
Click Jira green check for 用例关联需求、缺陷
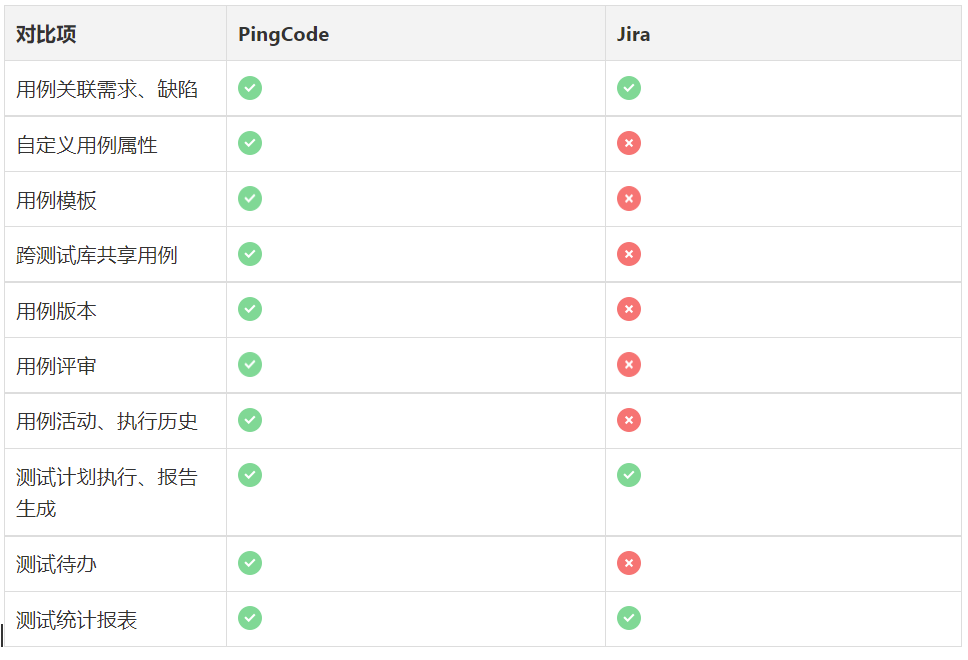[629, 88]
